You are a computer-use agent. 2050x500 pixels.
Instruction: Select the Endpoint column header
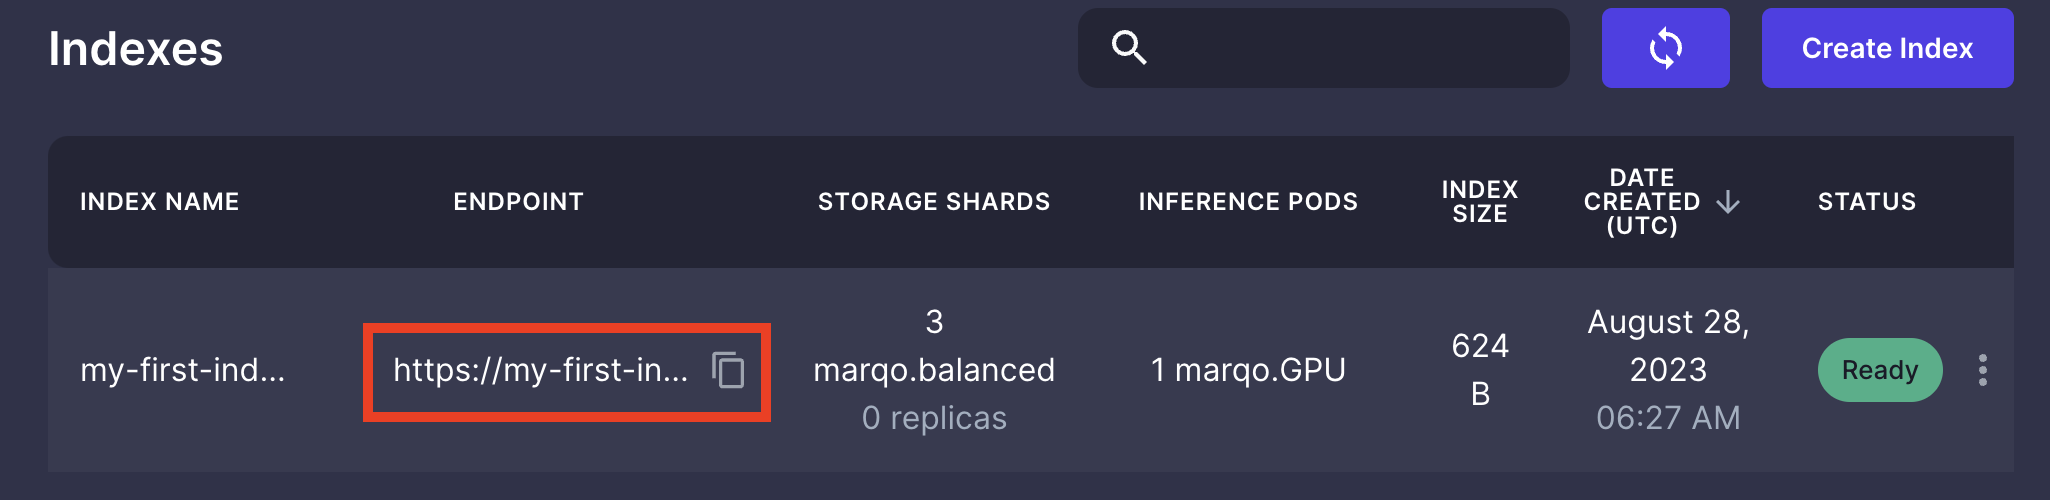pyautogui.click(x=518, y=202)
